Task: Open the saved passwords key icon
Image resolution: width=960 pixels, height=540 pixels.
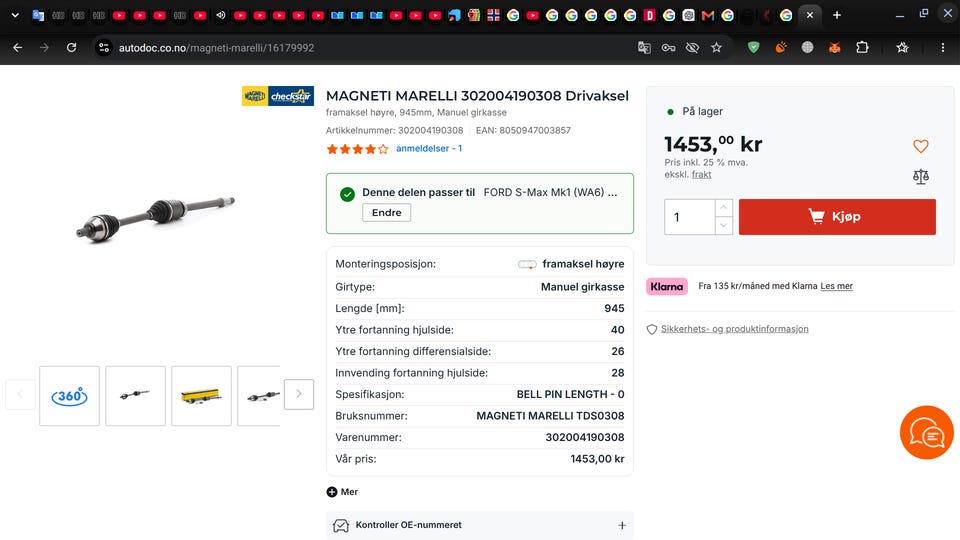Action: tap(668, 48)
